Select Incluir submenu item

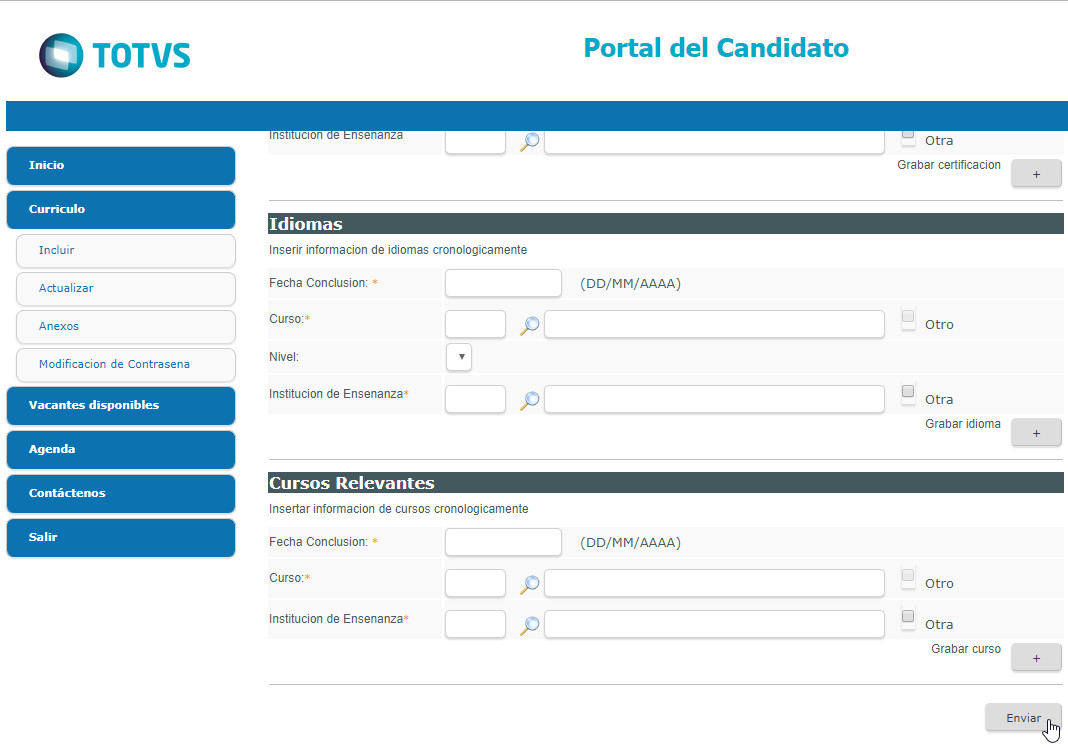point(126,251)
